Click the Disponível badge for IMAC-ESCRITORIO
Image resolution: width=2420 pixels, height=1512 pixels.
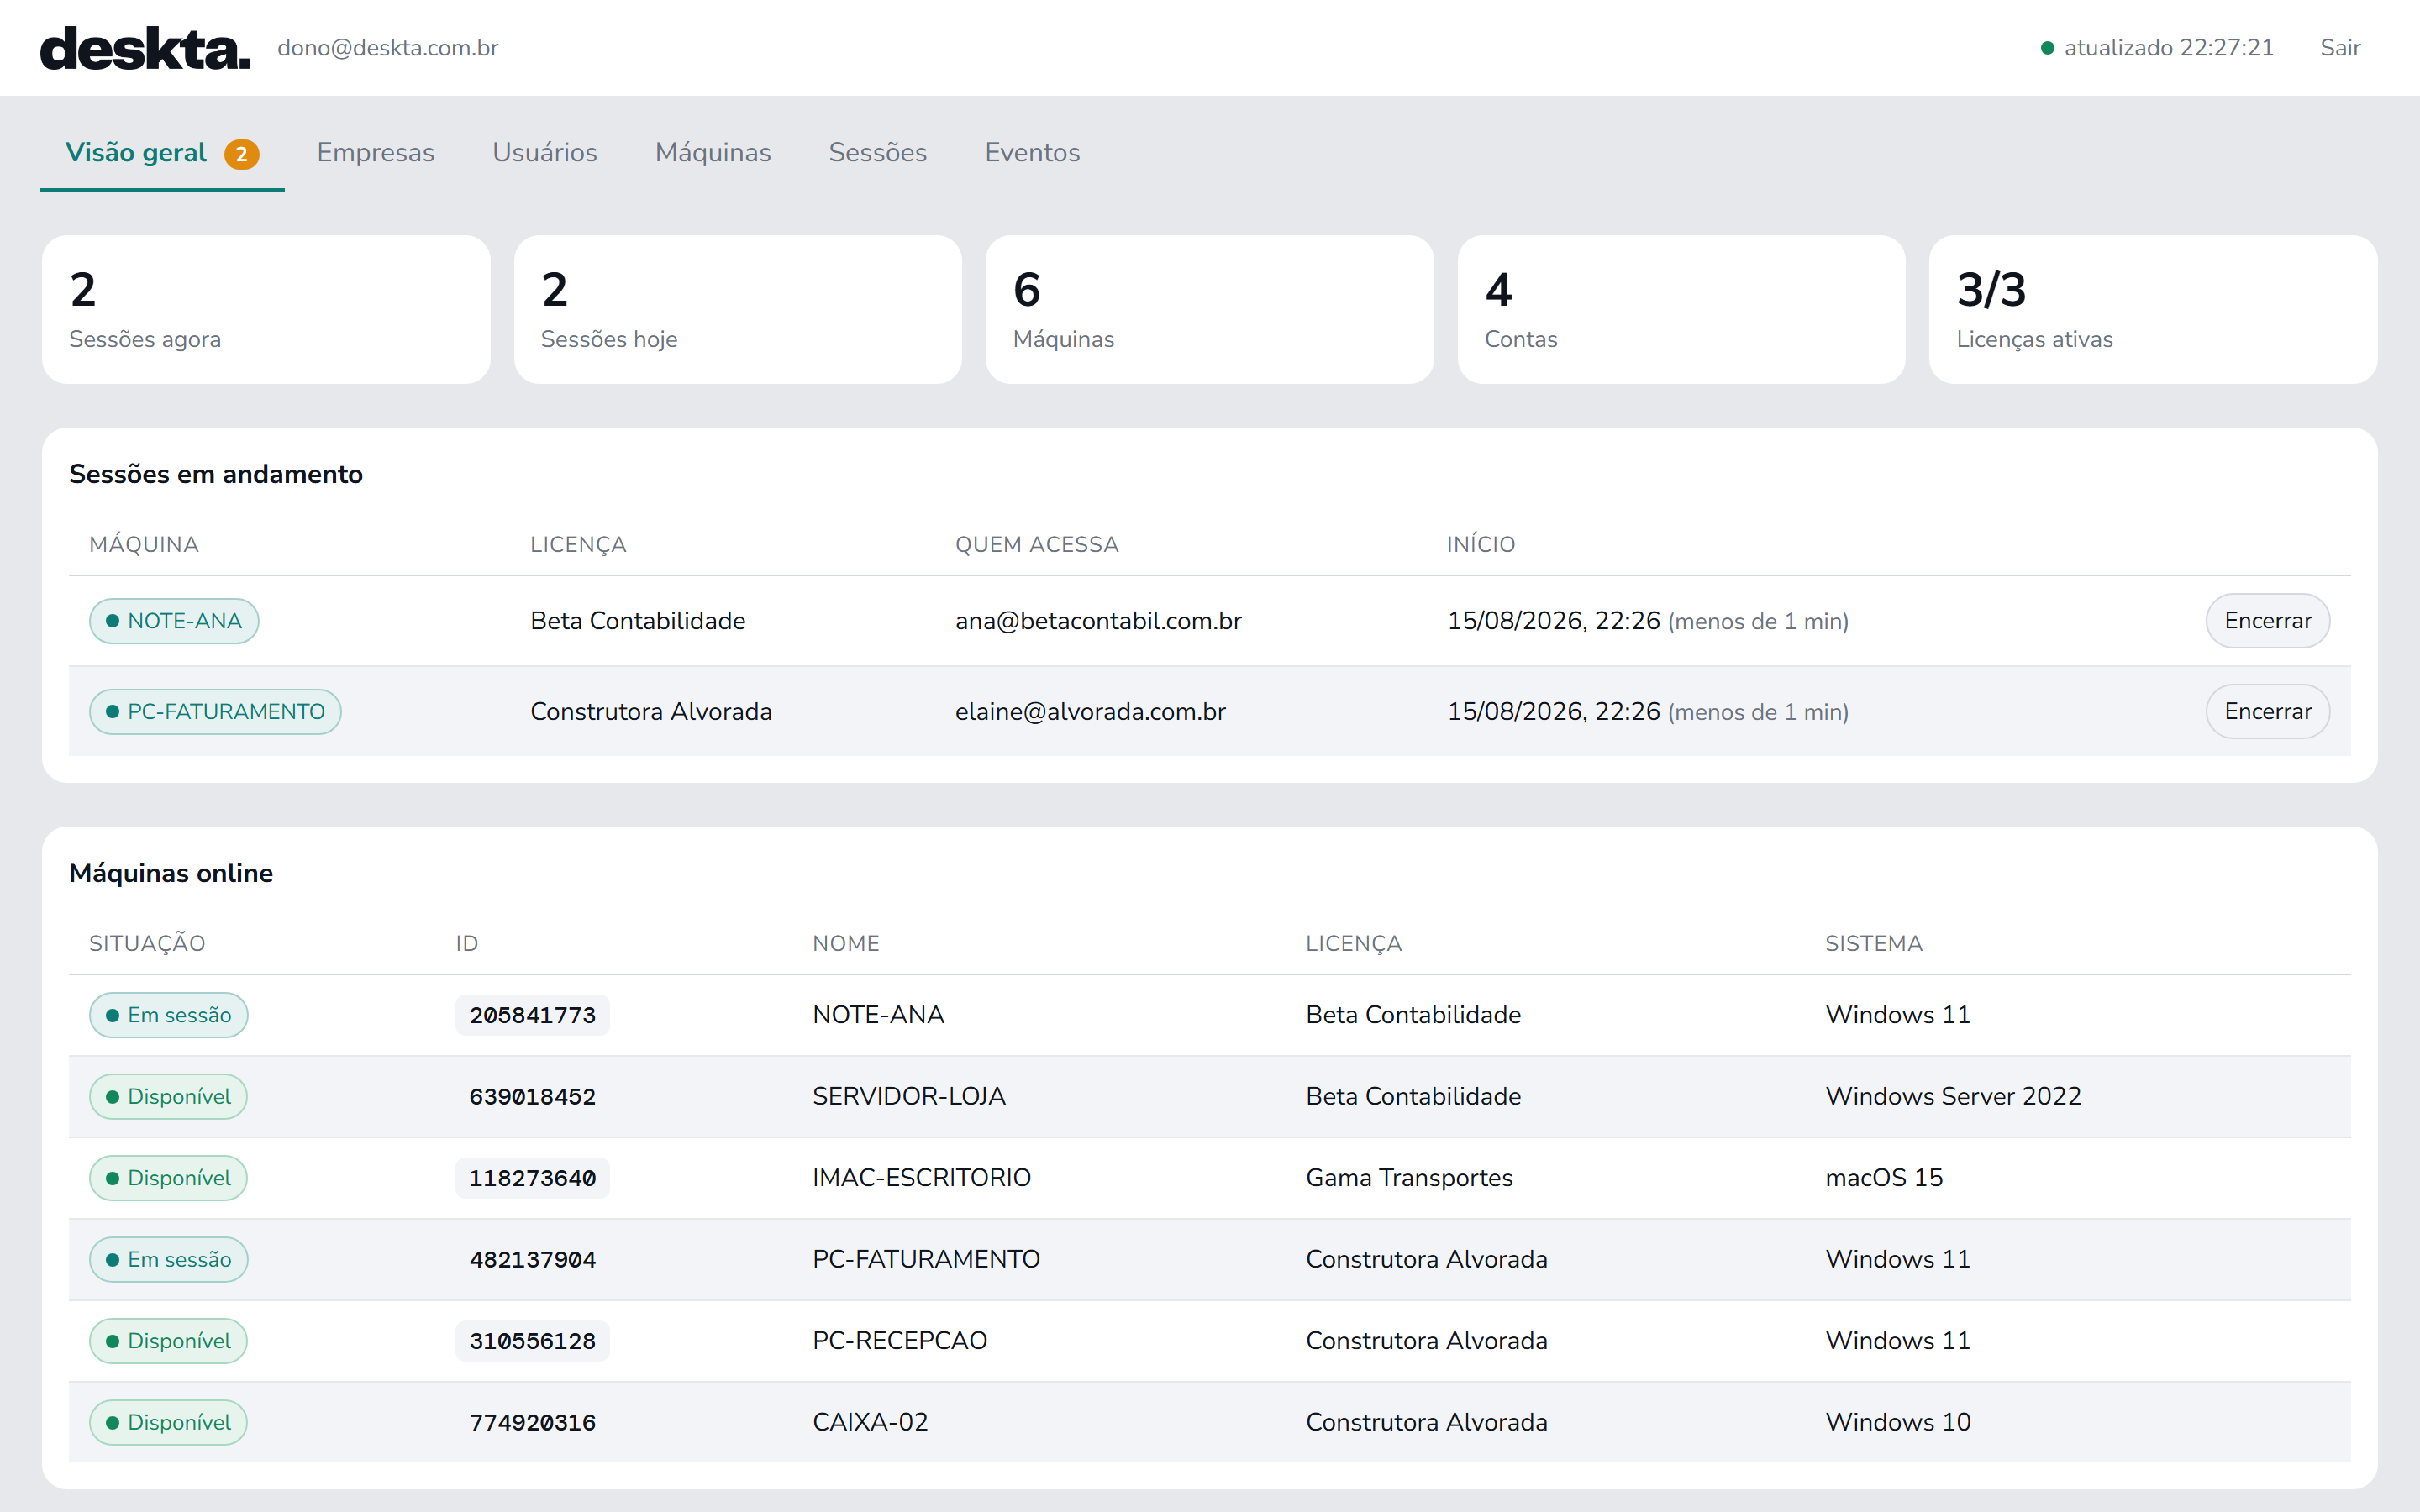168,1178
